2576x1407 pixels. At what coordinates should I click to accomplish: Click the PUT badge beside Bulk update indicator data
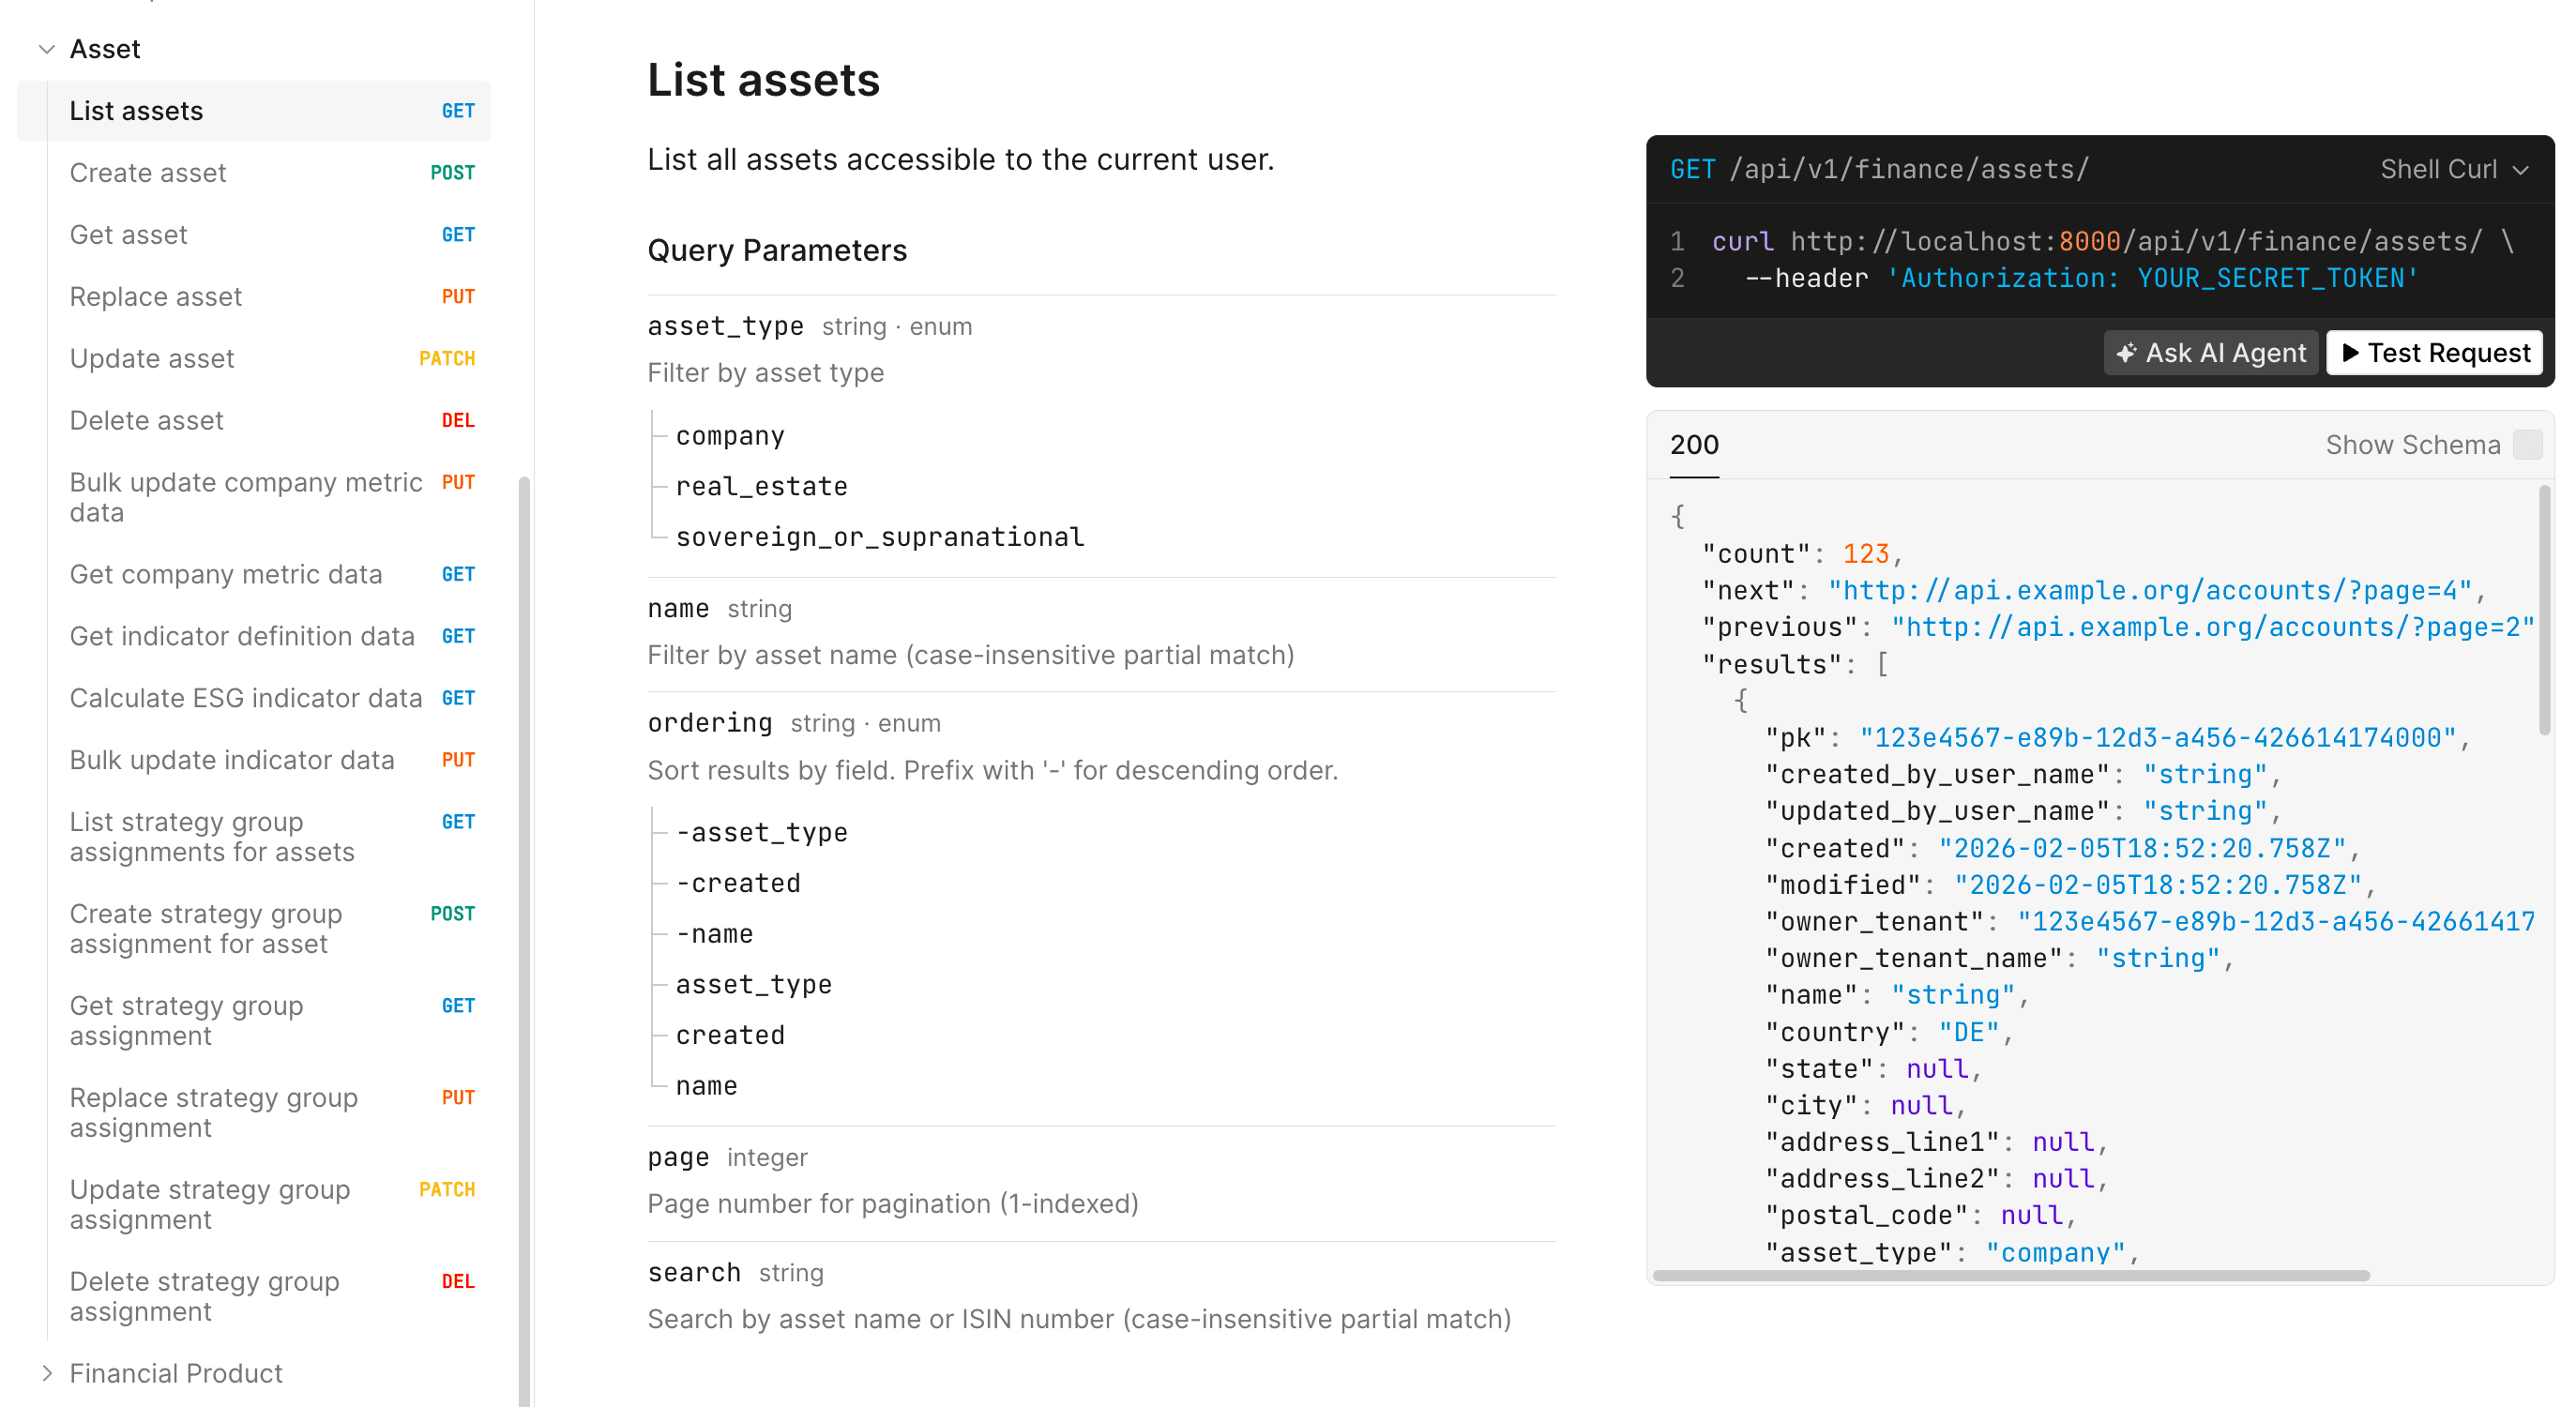click(458, 759)
